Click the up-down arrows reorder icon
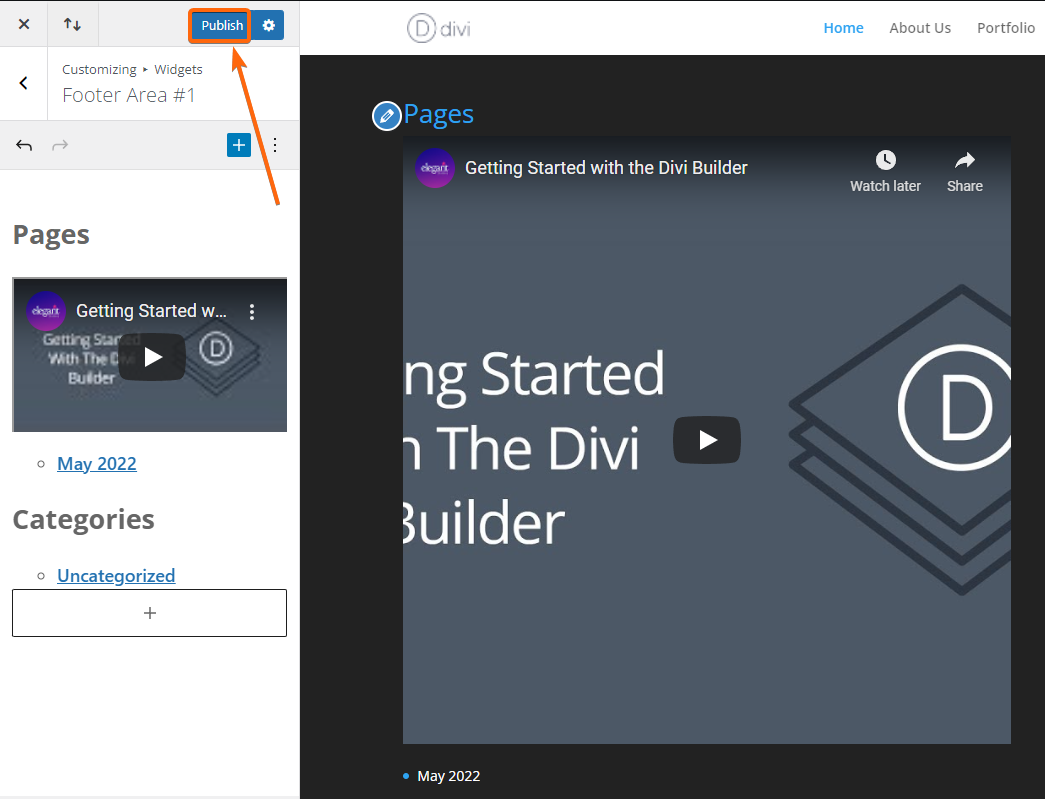Viewport: 1045px width, 799px height. click(x=73, y=25)
